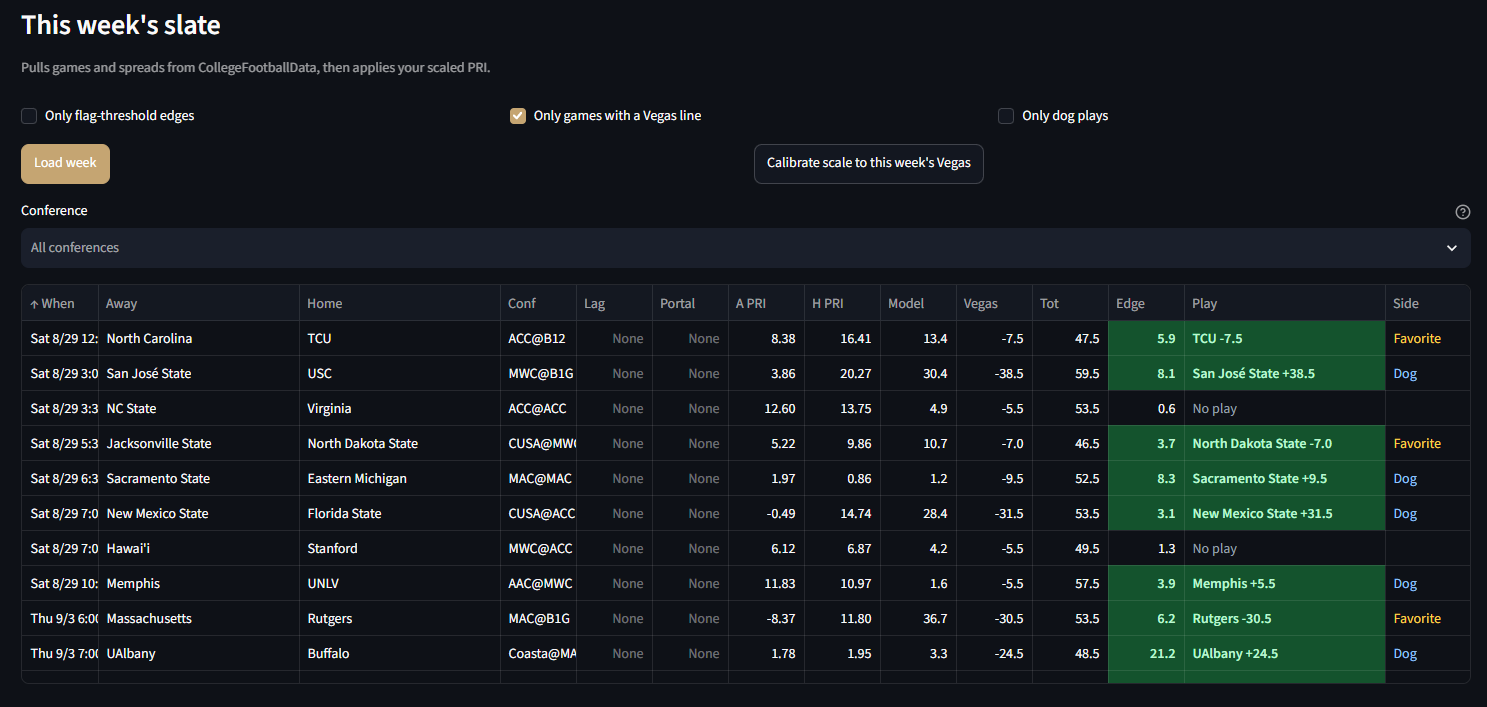
Task: Sort table by Edge column header
Action: [x=1146, y=304]
